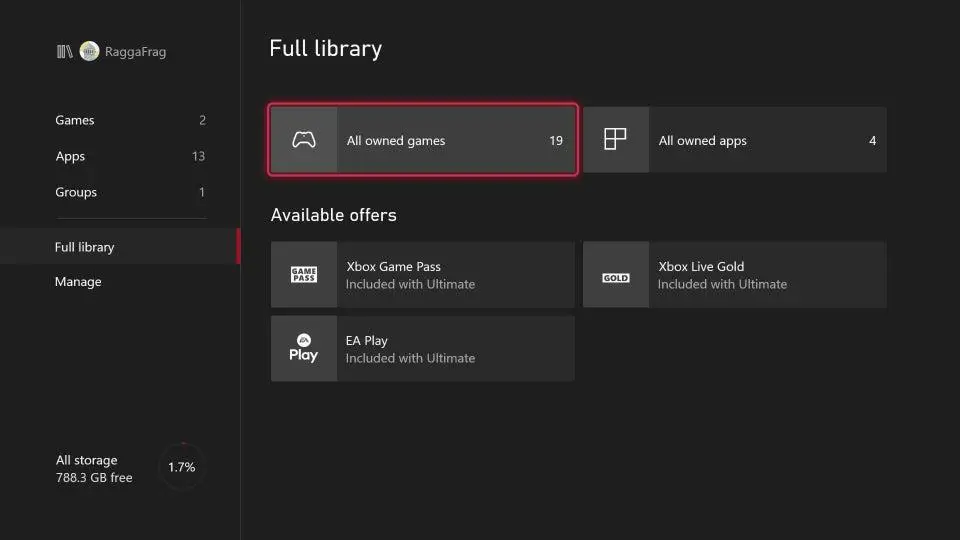The width and height of the screenshot is (960, 540).
Task: Open the library icon beside RaggaFrag
Action: click(64, 51)
